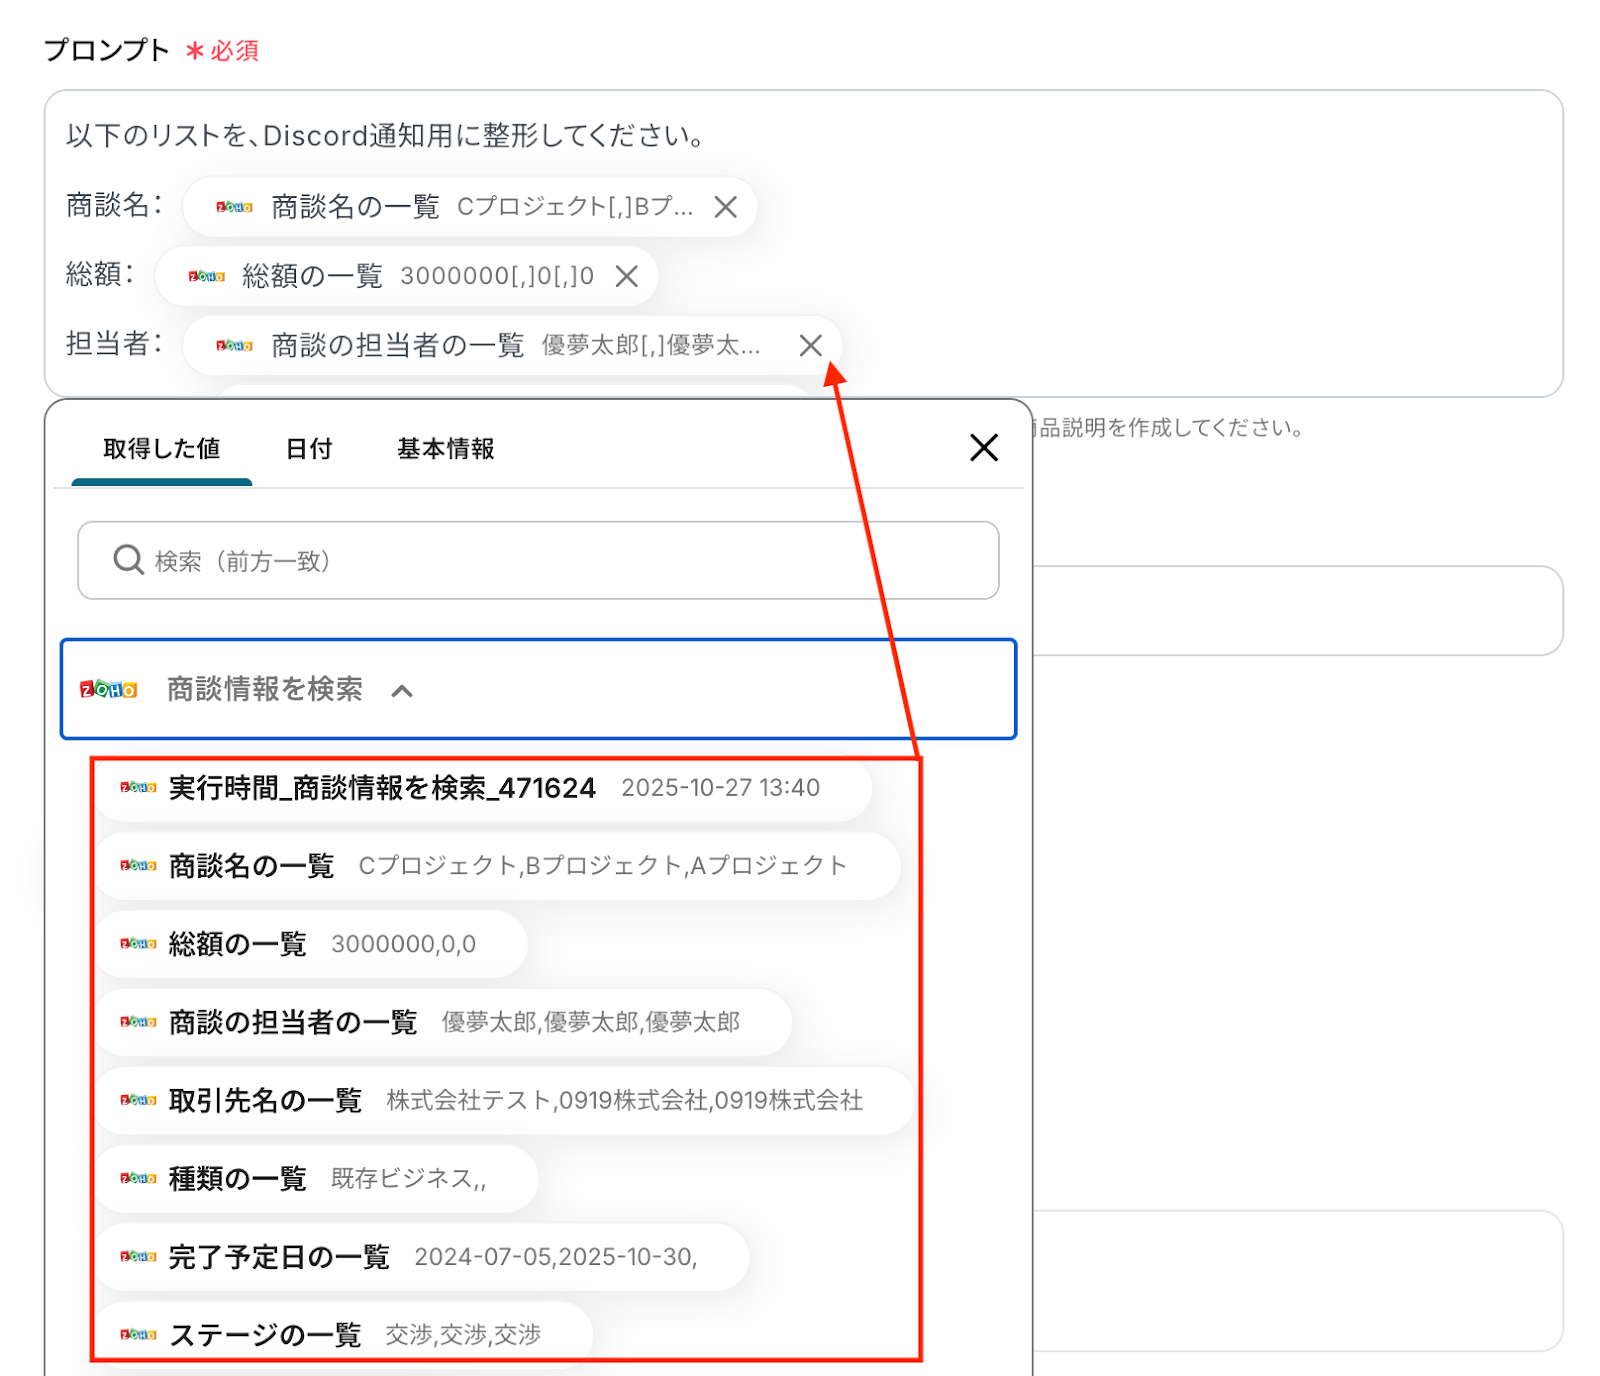Select ステージの一覧 in the value list
1600x1376 pixels.
click(x=344, y=1334)
